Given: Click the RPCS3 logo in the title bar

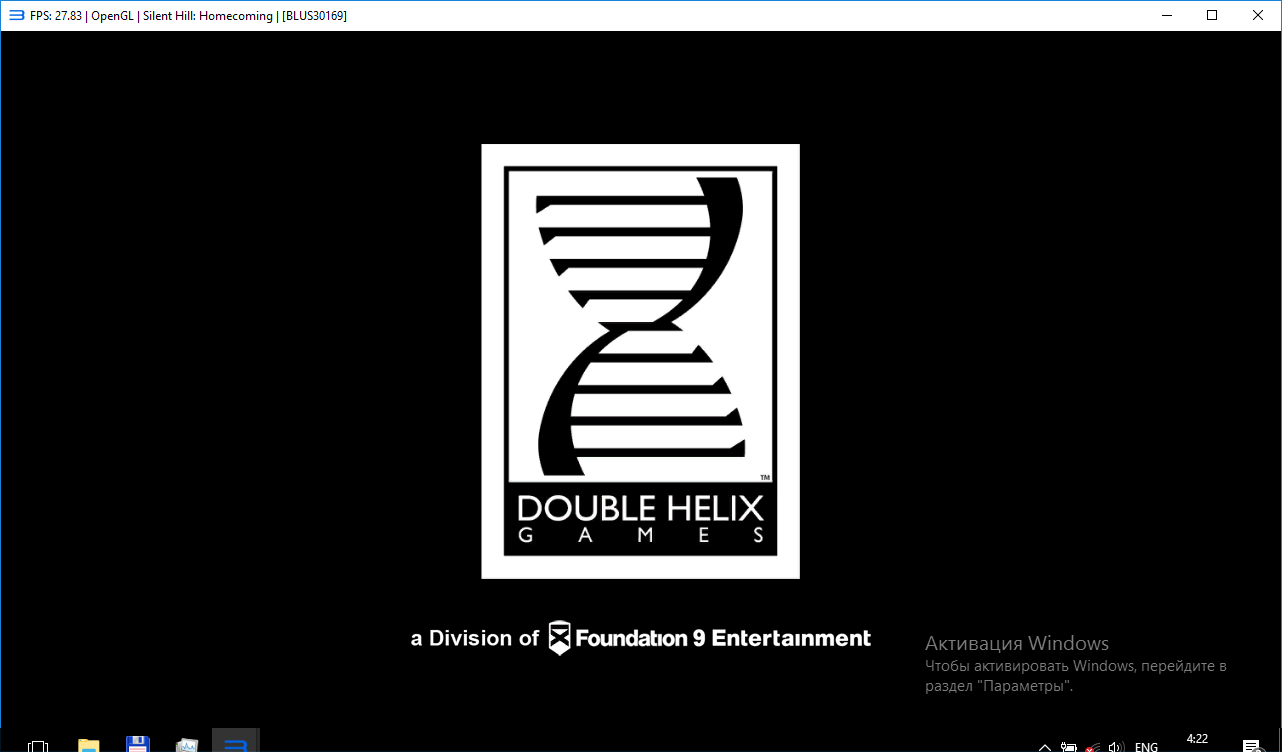Looking at the screenshot, I should 16,15.
